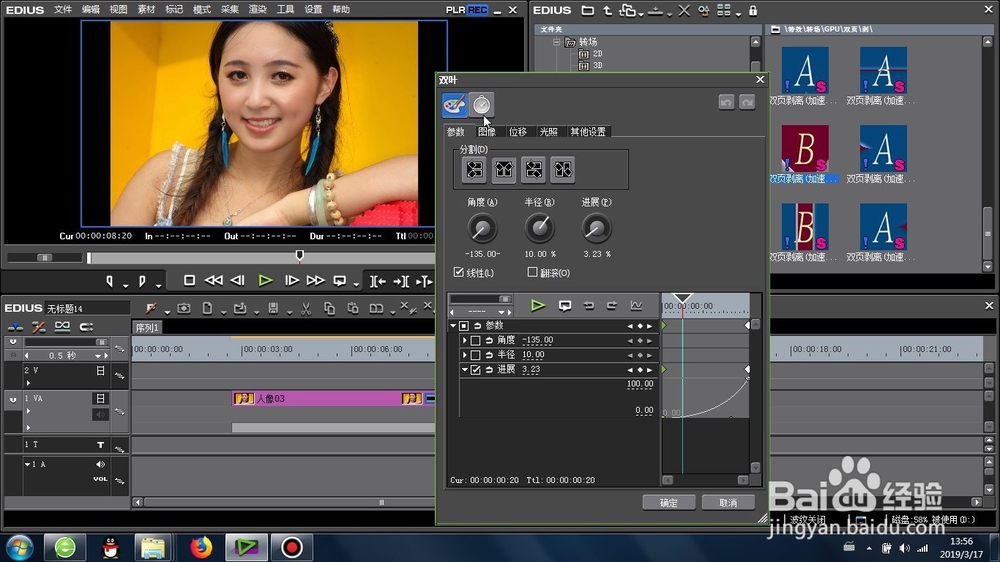The height and width of the screenshot is (562, 1000).
Task: Click the 角度 angle dial
Action: pyautogui.click(x=482, y=228)
